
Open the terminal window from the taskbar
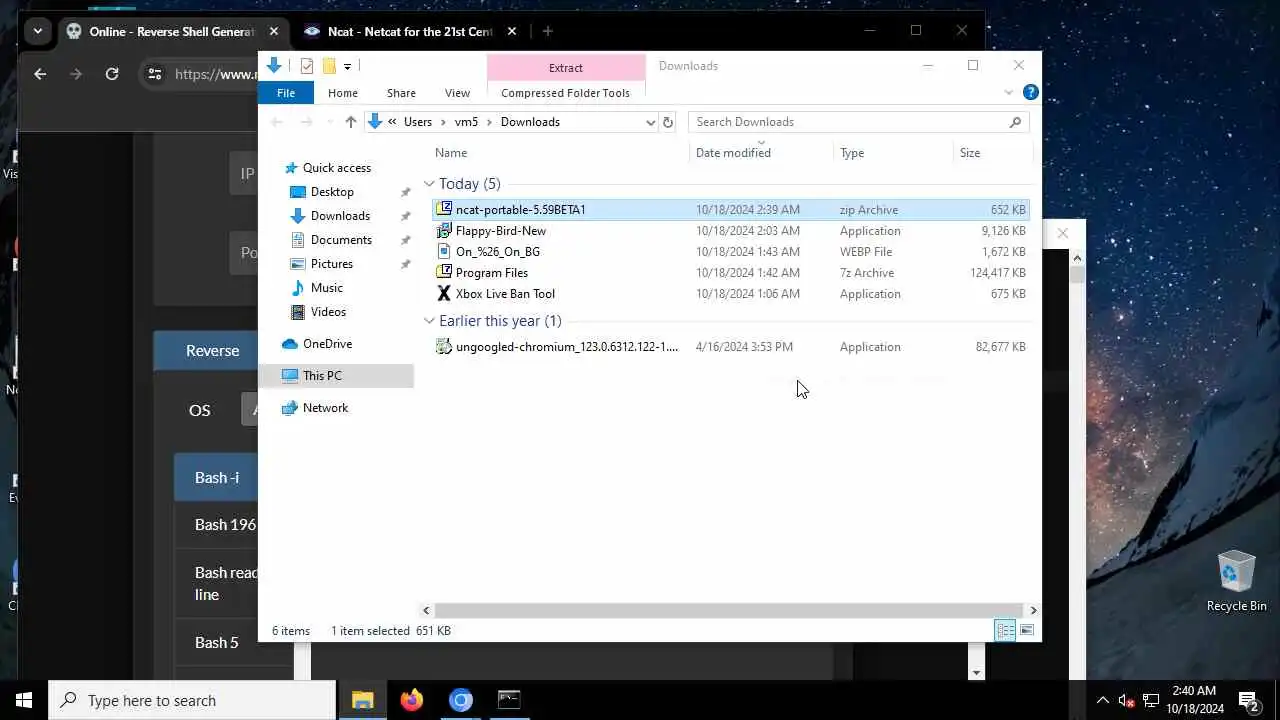coord(509,700)
